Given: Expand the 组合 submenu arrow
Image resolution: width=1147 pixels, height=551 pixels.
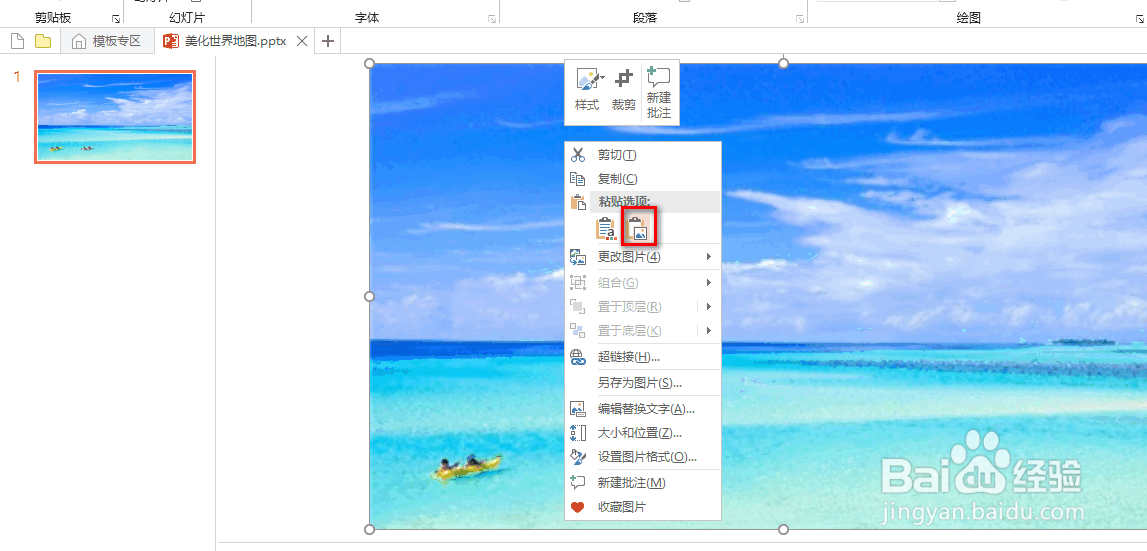Looking at the screenshot, I should (708, 282).
